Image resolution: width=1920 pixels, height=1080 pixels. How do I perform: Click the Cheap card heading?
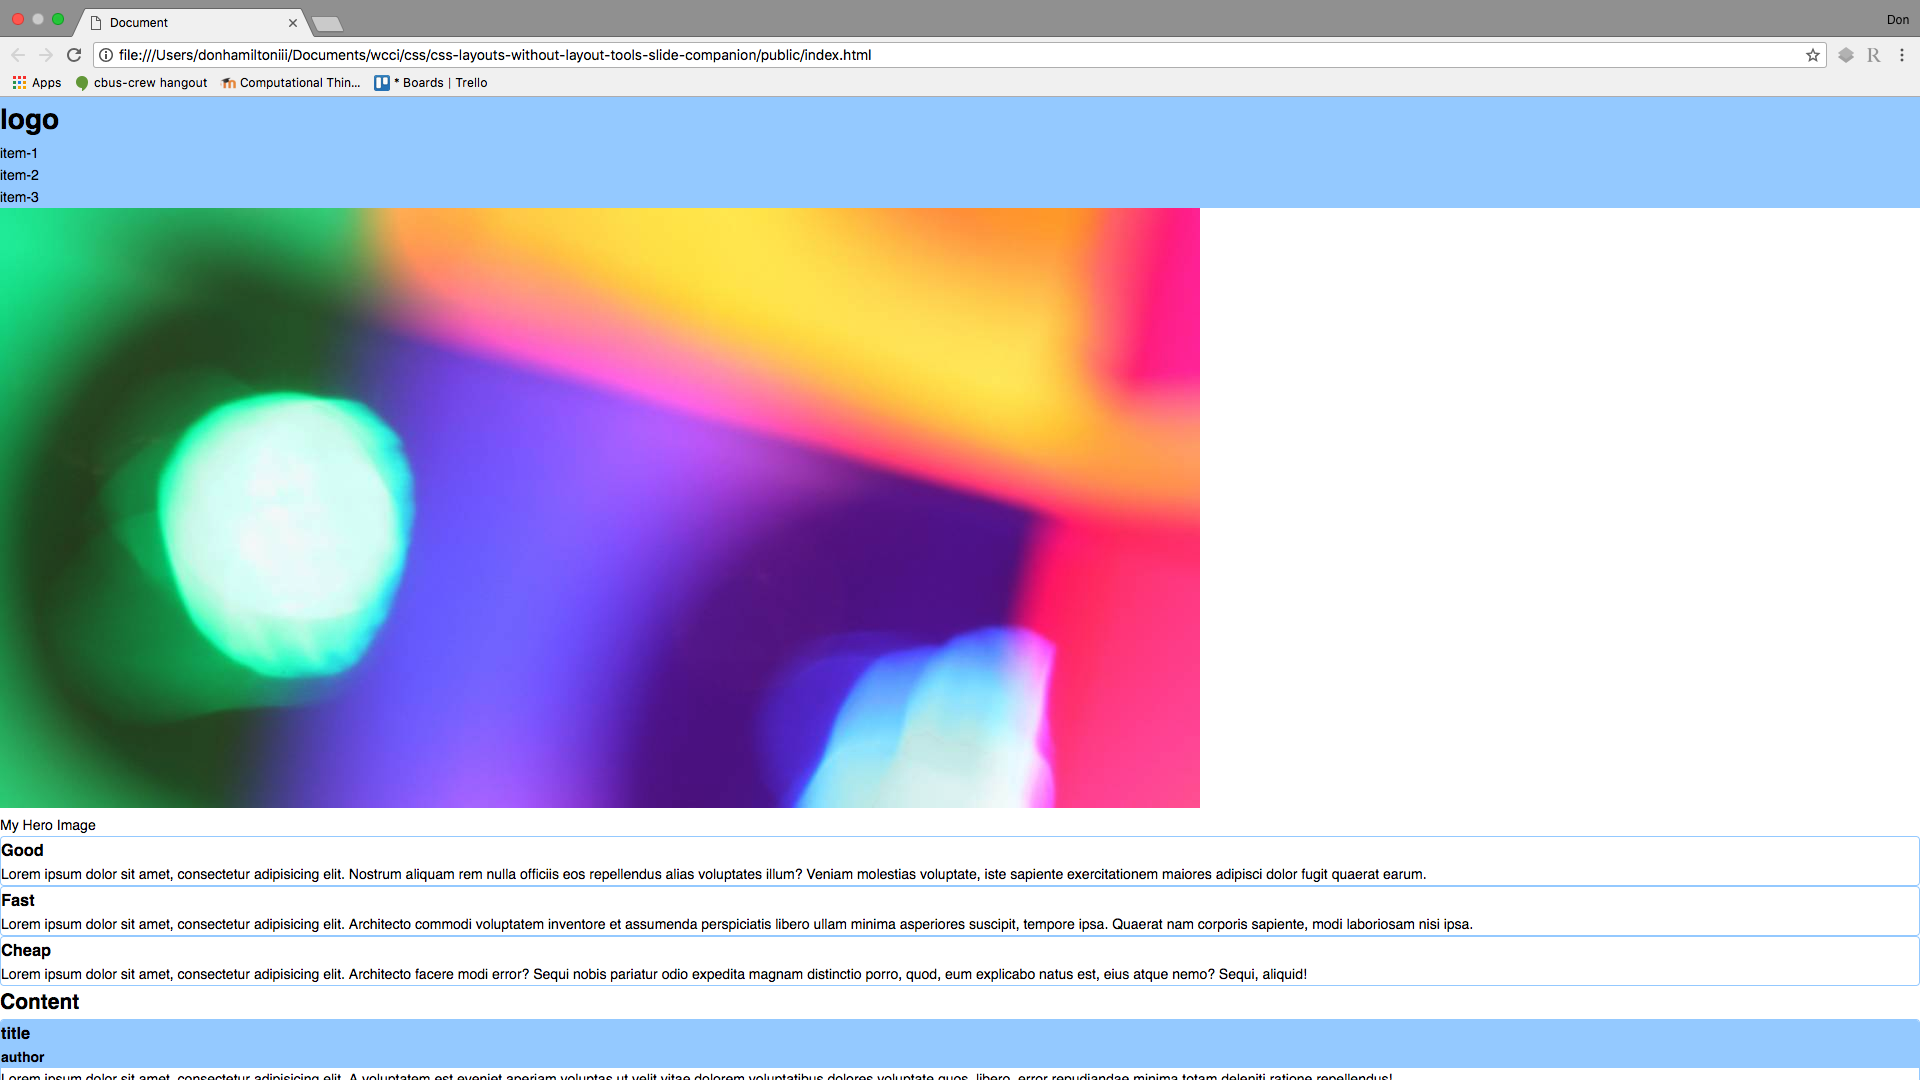(26, 950)
